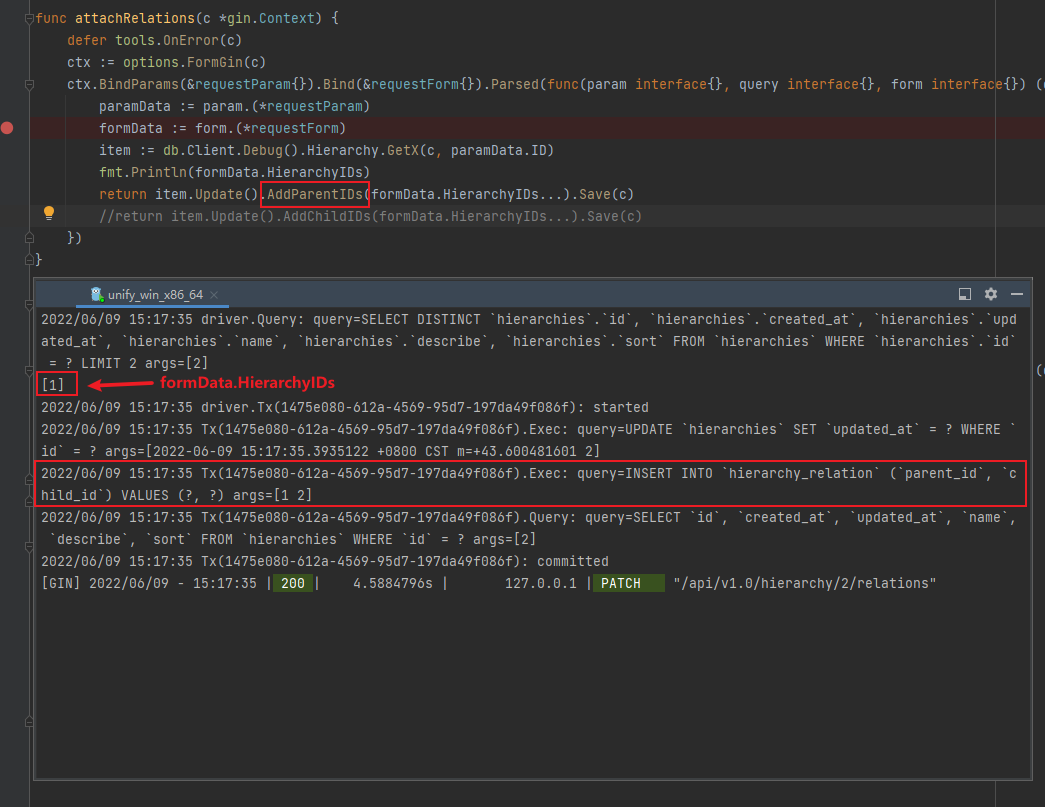Click the yellow lightbulb quick-fix icon
Viewport: 1045px width, 807px height.
[x=49, y=213]
